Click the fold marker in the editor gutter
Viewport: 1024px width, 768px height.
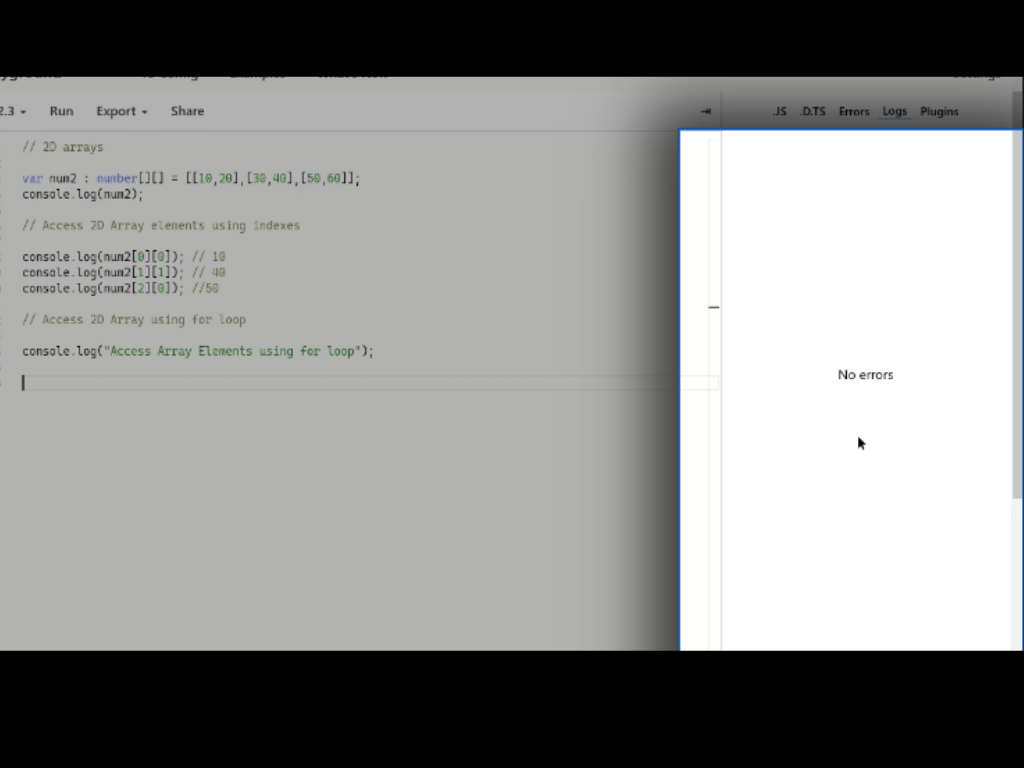(713, 307)
